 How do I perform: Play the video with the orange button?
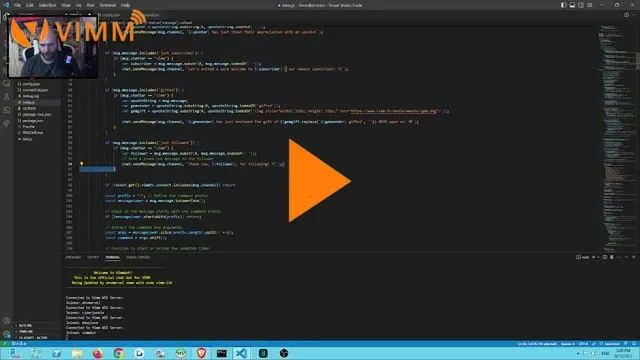pyautogui.click(x=318, y=180)
